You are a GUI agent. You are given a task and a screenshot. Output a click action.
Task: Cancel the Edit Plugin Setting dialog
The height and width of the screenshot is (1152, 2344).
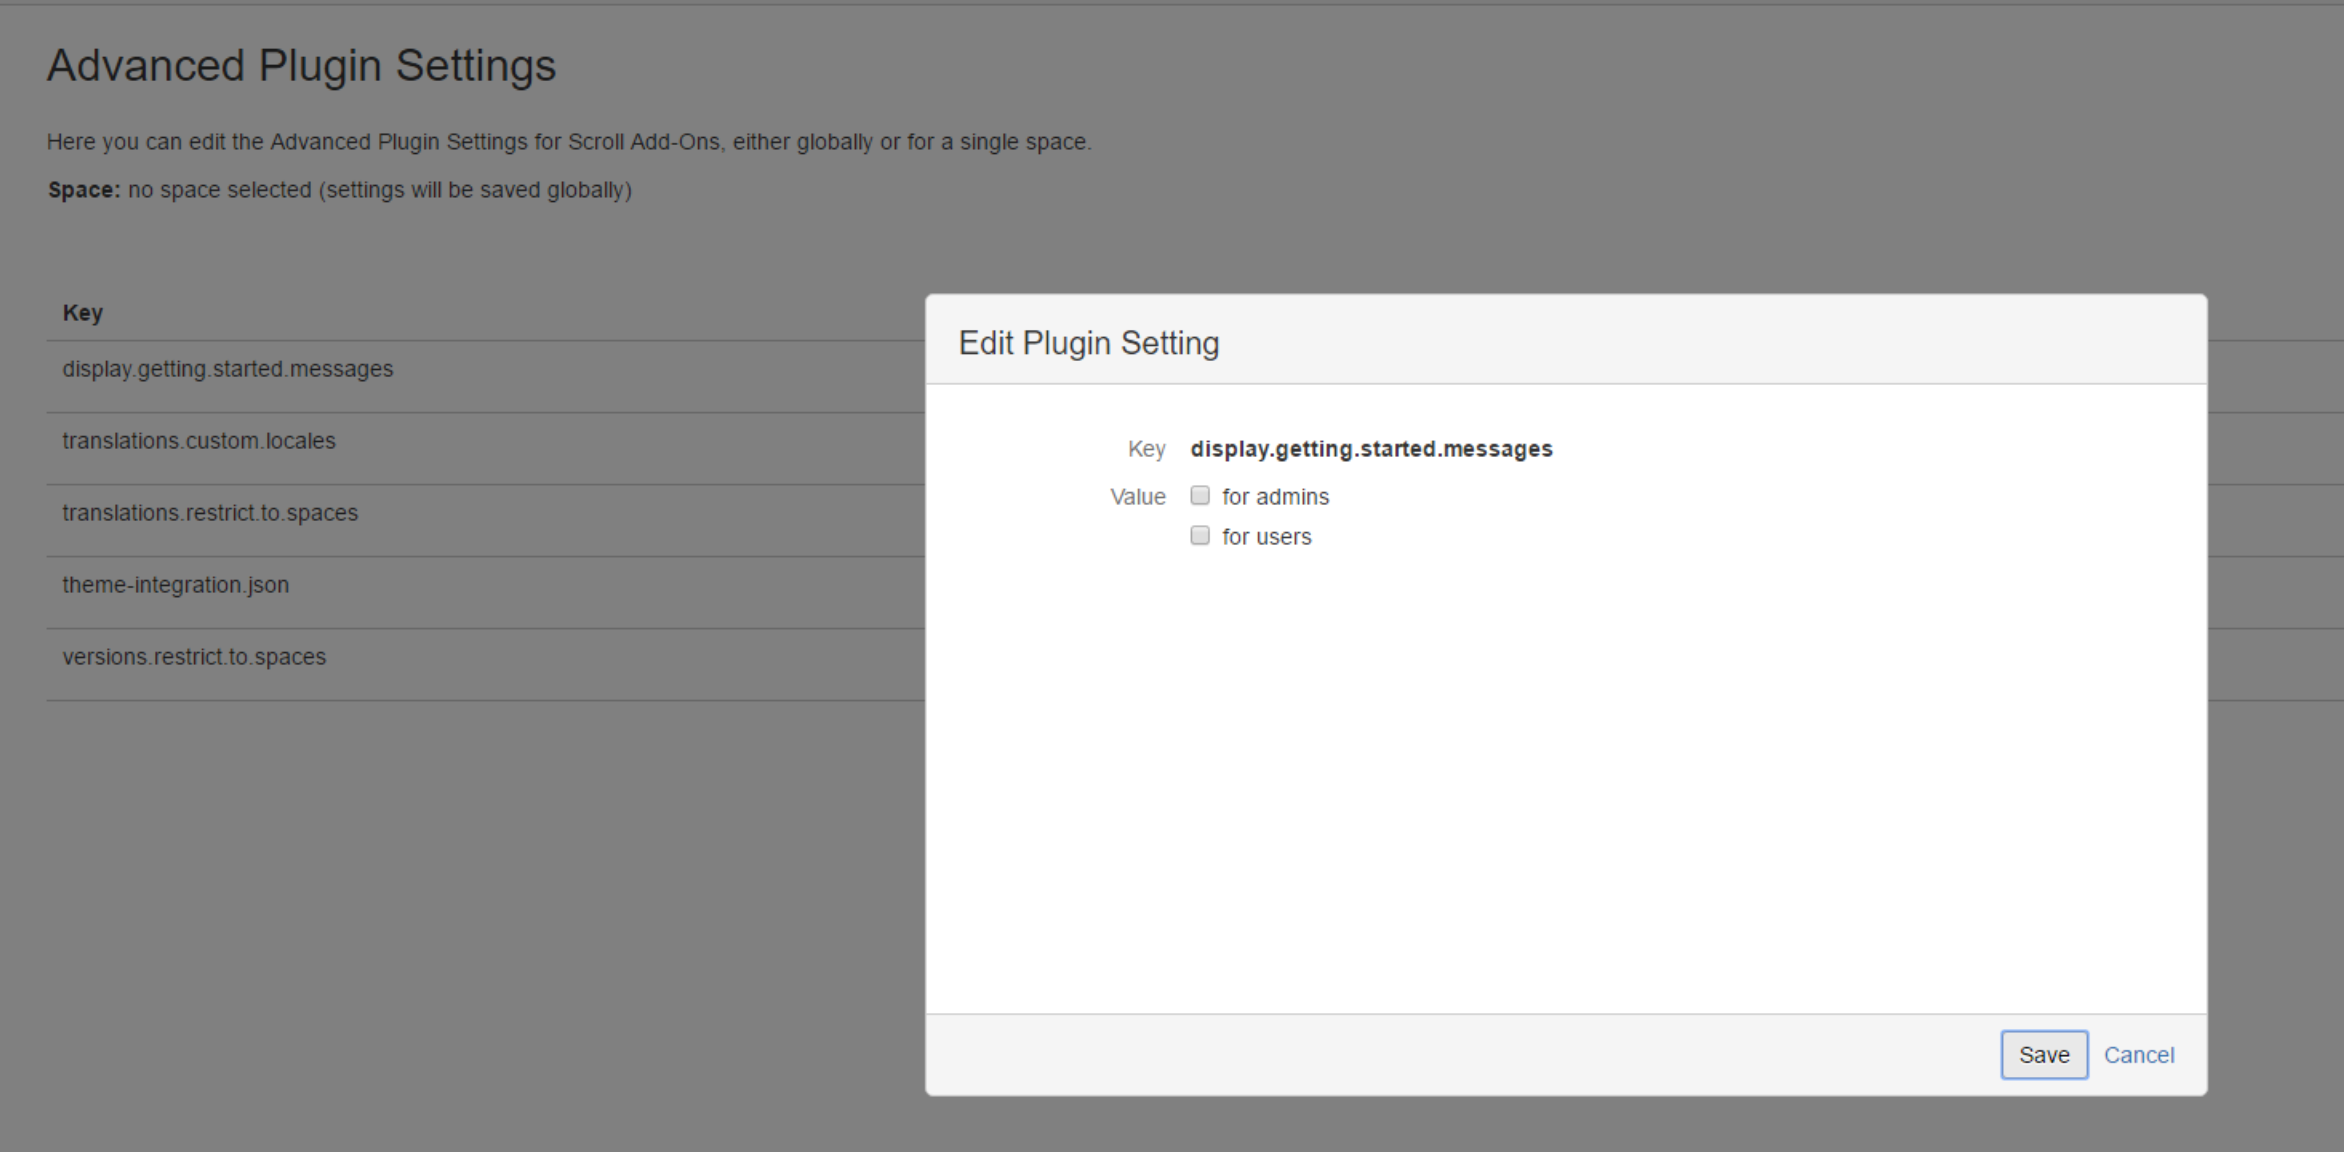[x=2138, y=1055]
